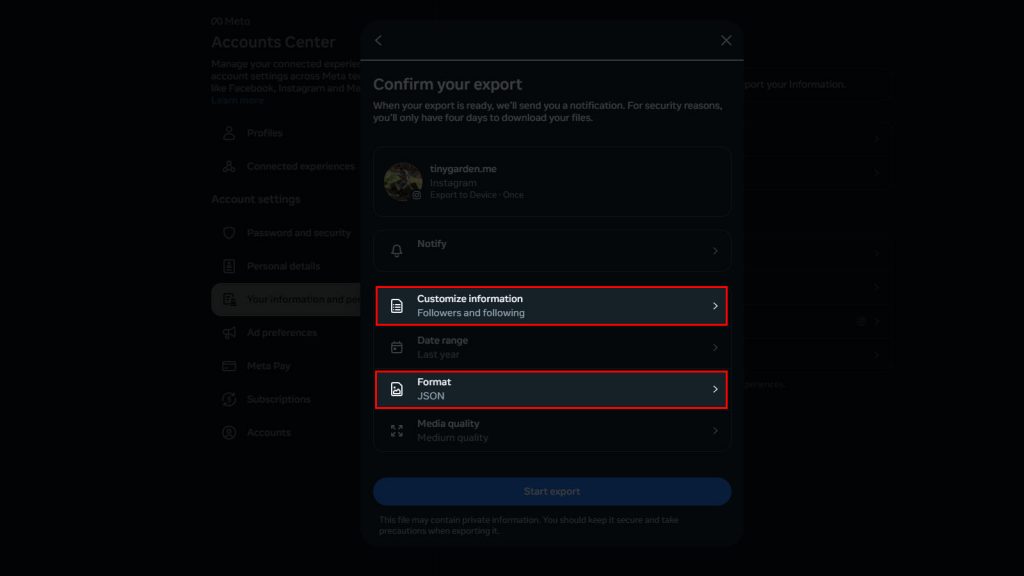Open the Format option showing JSON

click(552, 388)
